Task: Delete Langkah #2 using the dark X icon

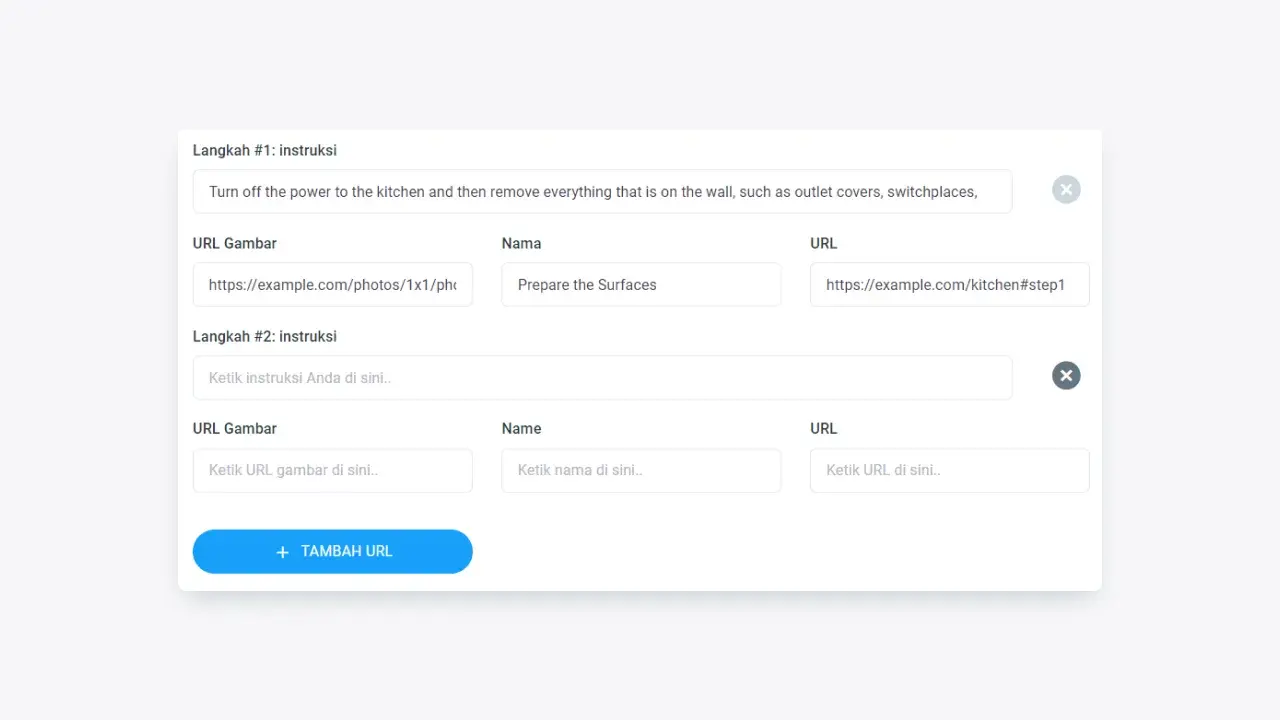Action: pos(1066,375)
